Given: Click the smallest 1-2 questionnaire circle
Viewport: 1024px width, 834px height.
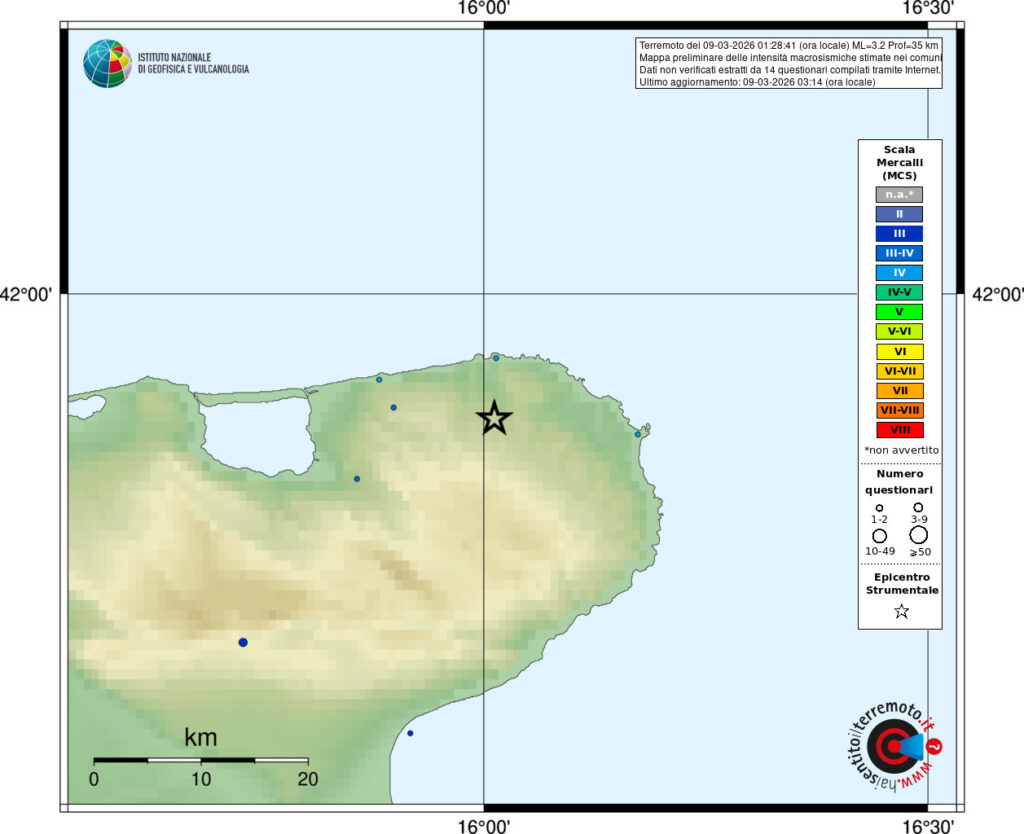Looking at the screenshot, I should tap(880, 508).
